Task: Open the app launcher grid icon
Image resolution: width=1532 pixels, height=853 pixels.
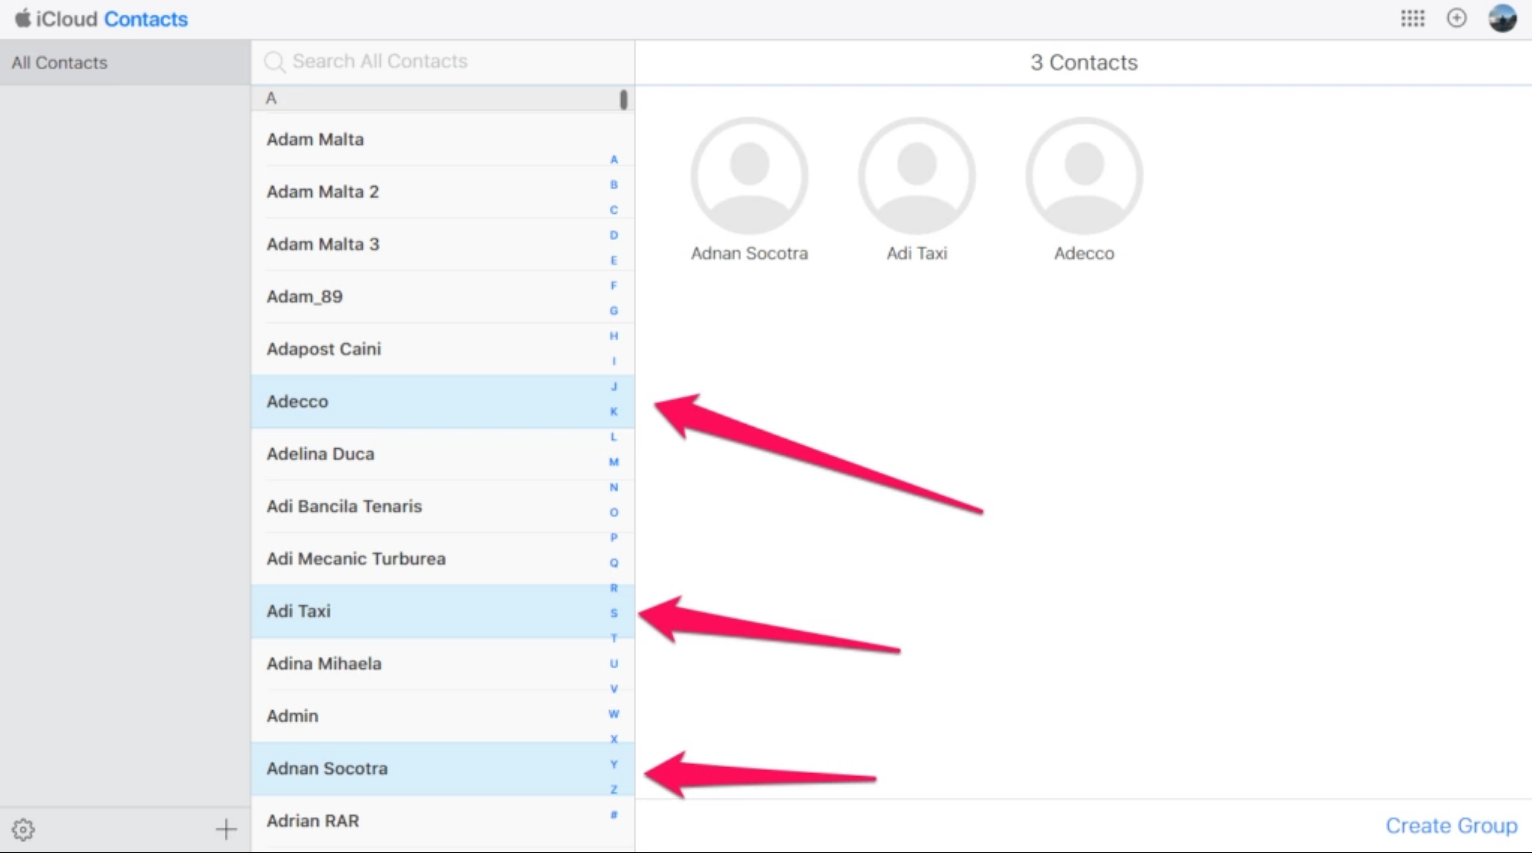Action: pos(1412,18)
